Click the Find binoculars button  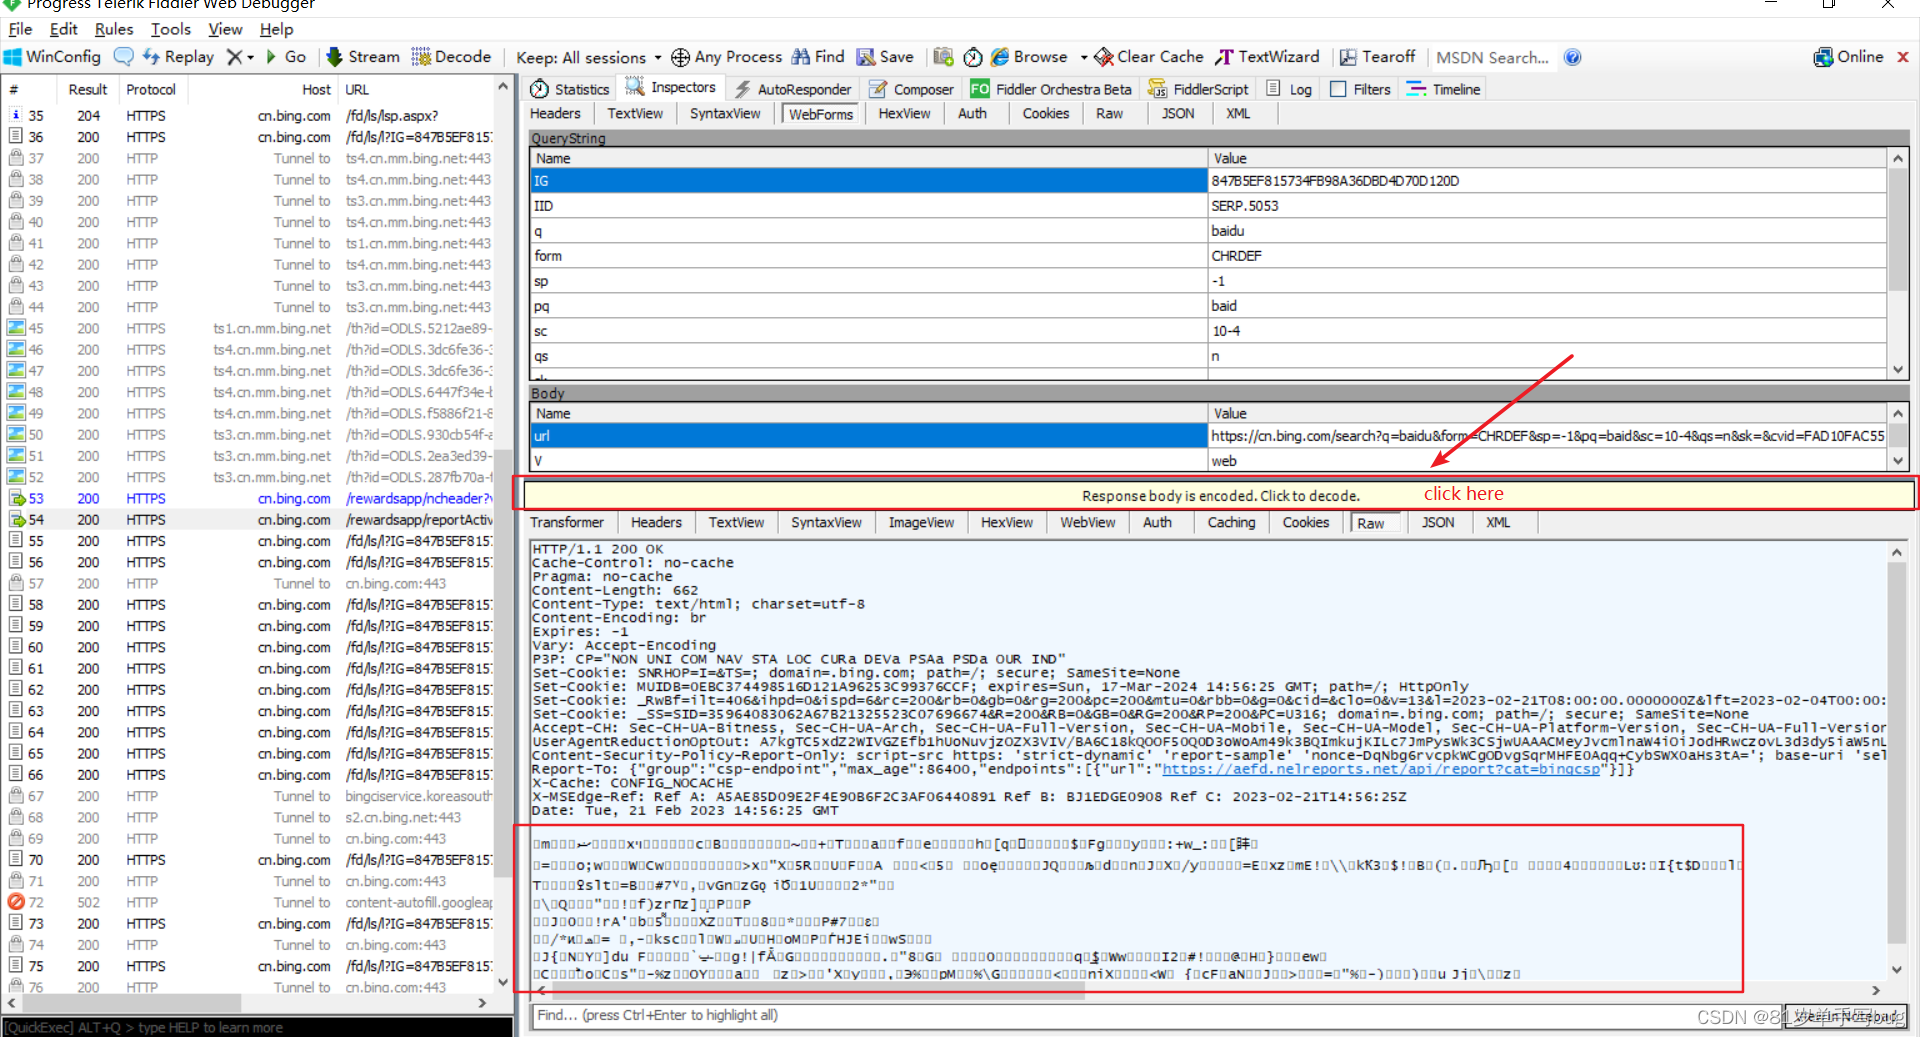click(818, 57)
